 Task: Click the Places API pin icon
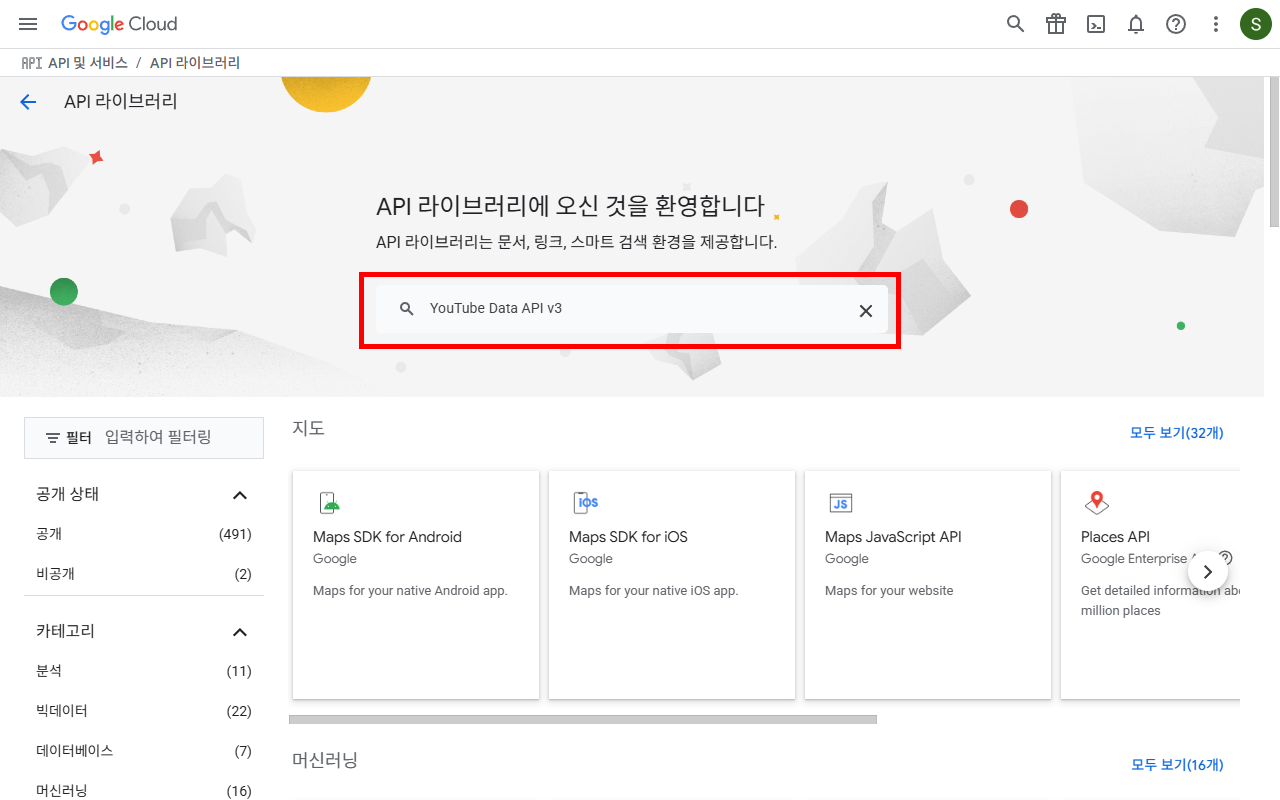[x=1097, y=503]
